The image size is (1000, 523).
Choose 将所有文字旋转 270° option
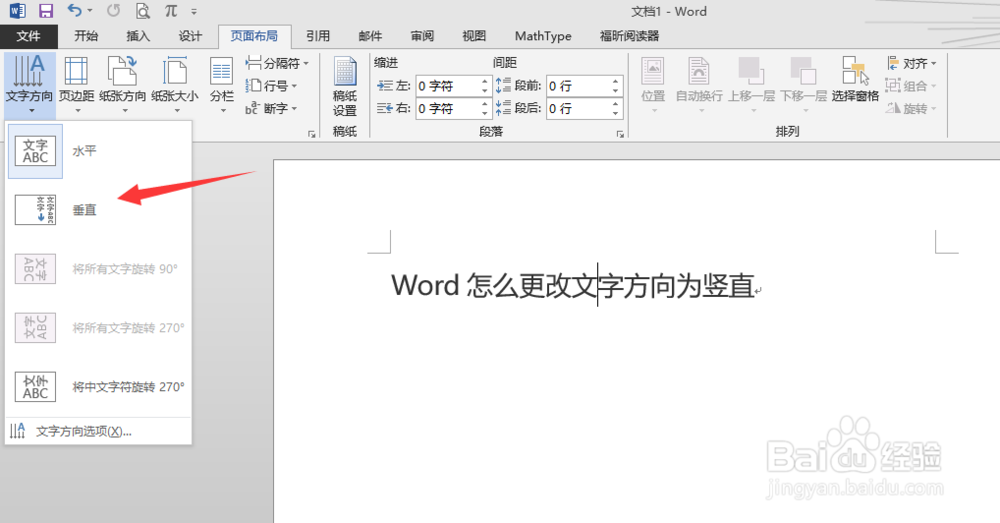98,327
